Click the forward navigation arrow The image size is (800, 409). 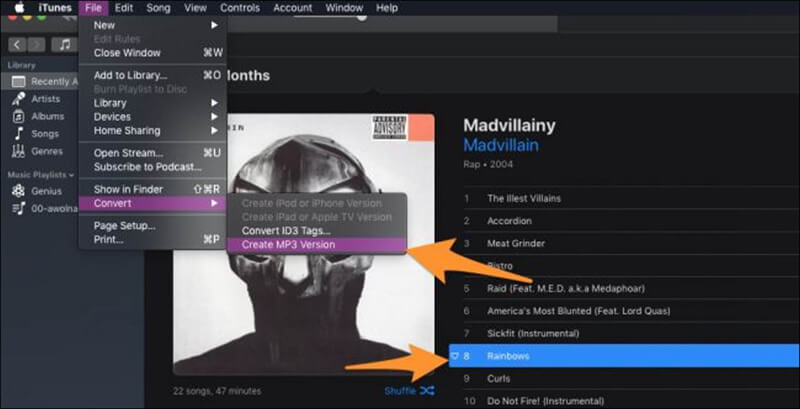click(x=36, y=45)
